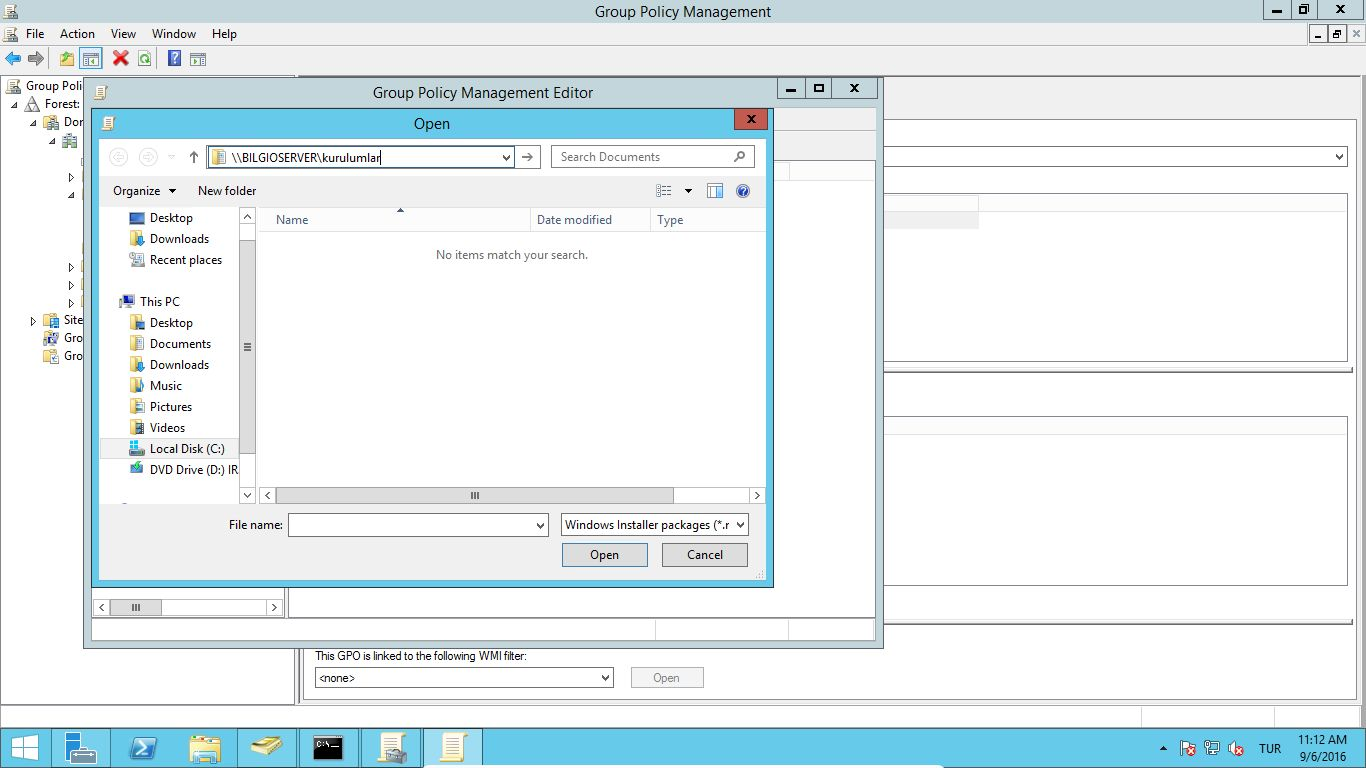Click the Search Documents field
The image size is (1366, 768).
tap(645, 157)
